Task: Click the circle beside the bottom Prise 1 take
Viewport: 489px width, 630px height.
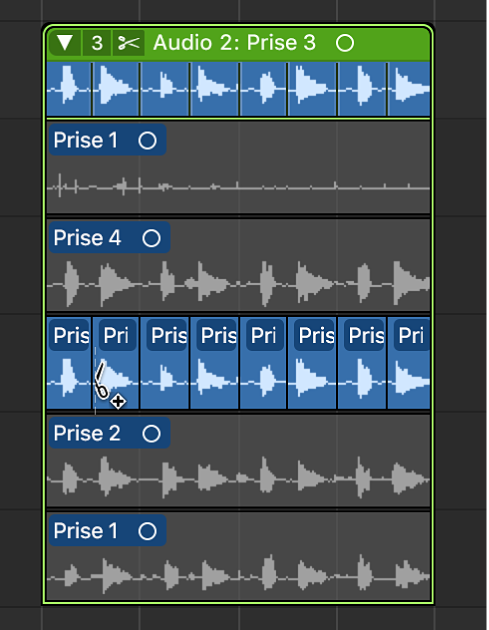Action: 147,531
